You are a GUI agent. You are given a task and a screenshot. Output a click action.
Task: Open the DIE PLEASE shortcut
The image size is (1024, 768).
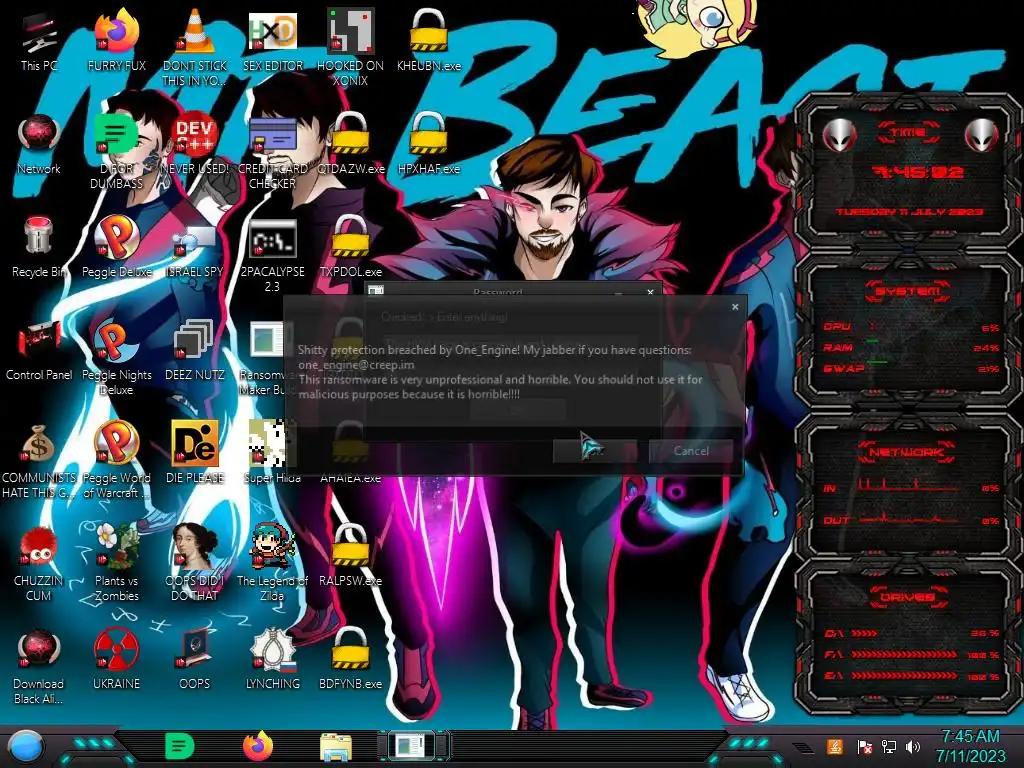click(x=195, y=453)
